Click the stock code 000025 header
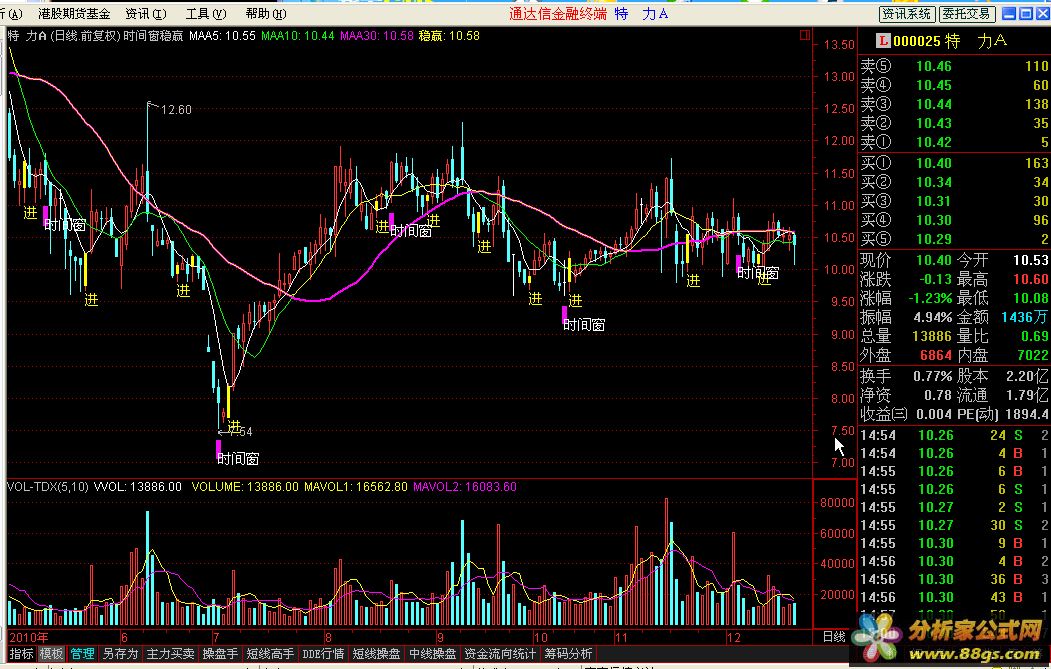Viewport: 1051px width, 669px height. point(917,42)
